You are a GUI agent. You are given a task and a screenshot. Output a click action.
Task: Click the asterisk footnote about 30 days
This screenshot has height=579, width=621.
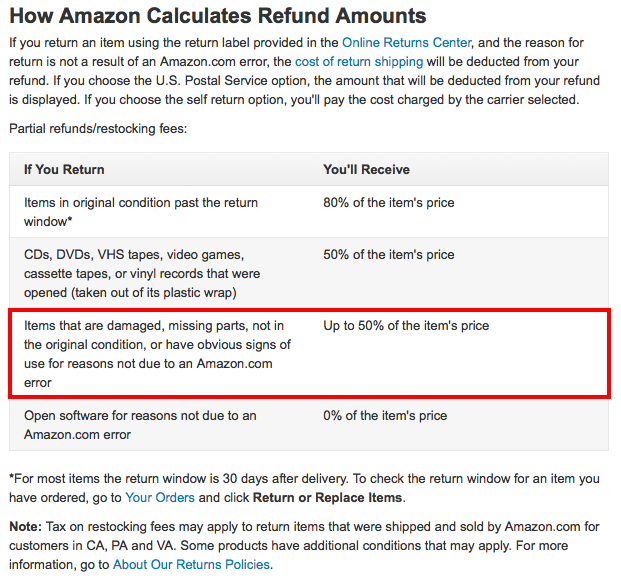[x=304, y=488]
